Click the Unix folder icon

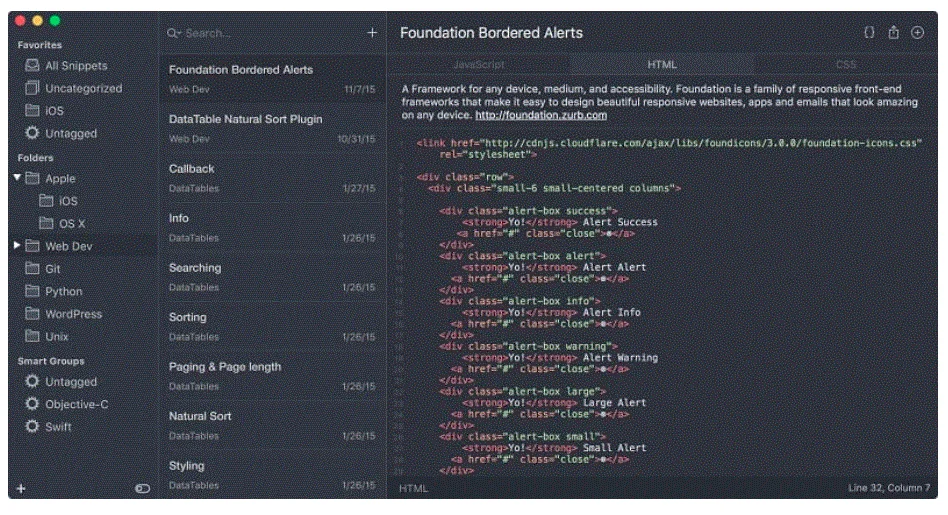pos(32,335)
